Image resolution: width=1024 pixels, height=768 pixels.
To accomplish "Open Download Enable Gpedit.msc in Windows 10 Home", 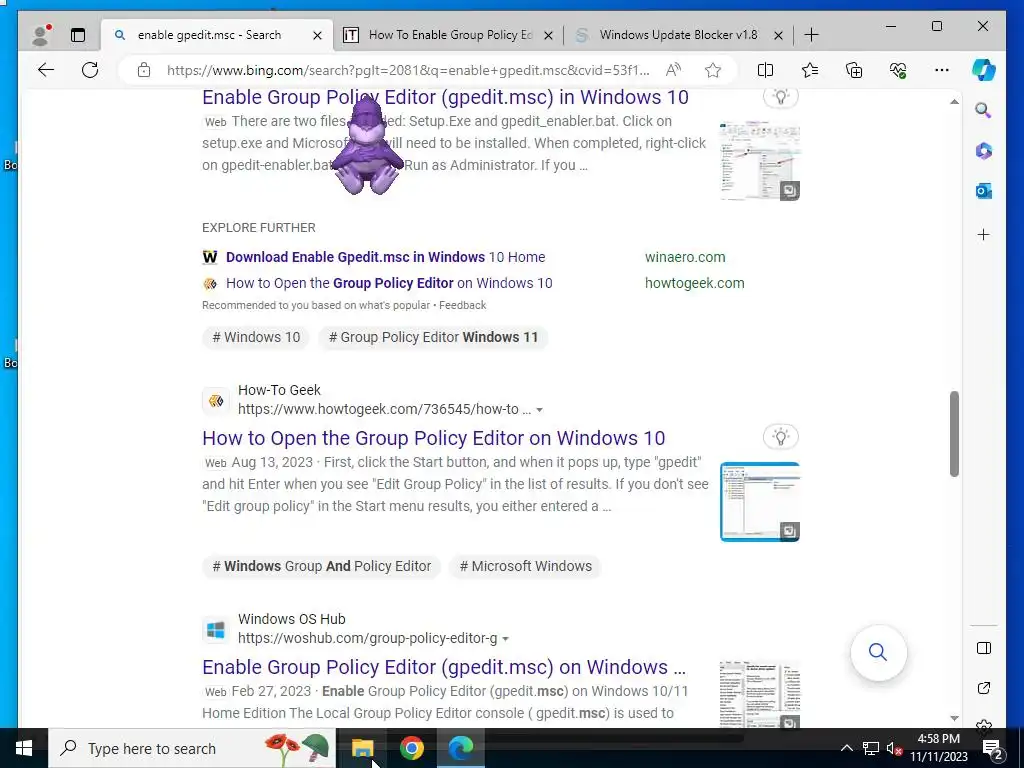I will coord(385,257).
